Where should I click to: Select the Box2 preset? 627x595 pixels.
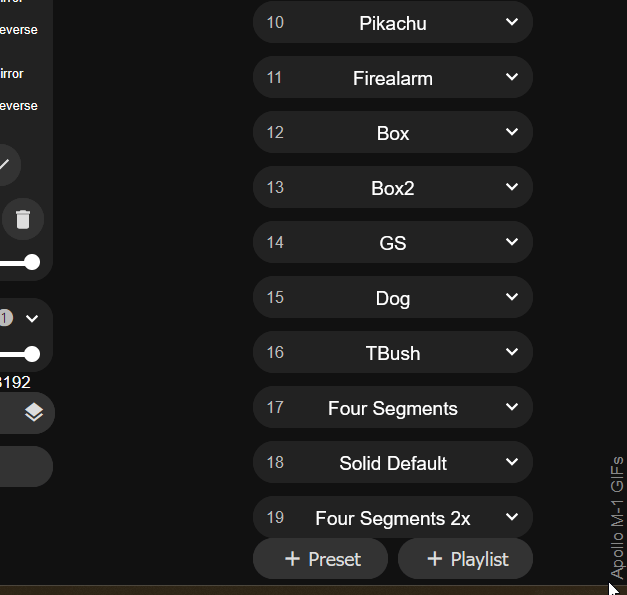pos(393,187)
